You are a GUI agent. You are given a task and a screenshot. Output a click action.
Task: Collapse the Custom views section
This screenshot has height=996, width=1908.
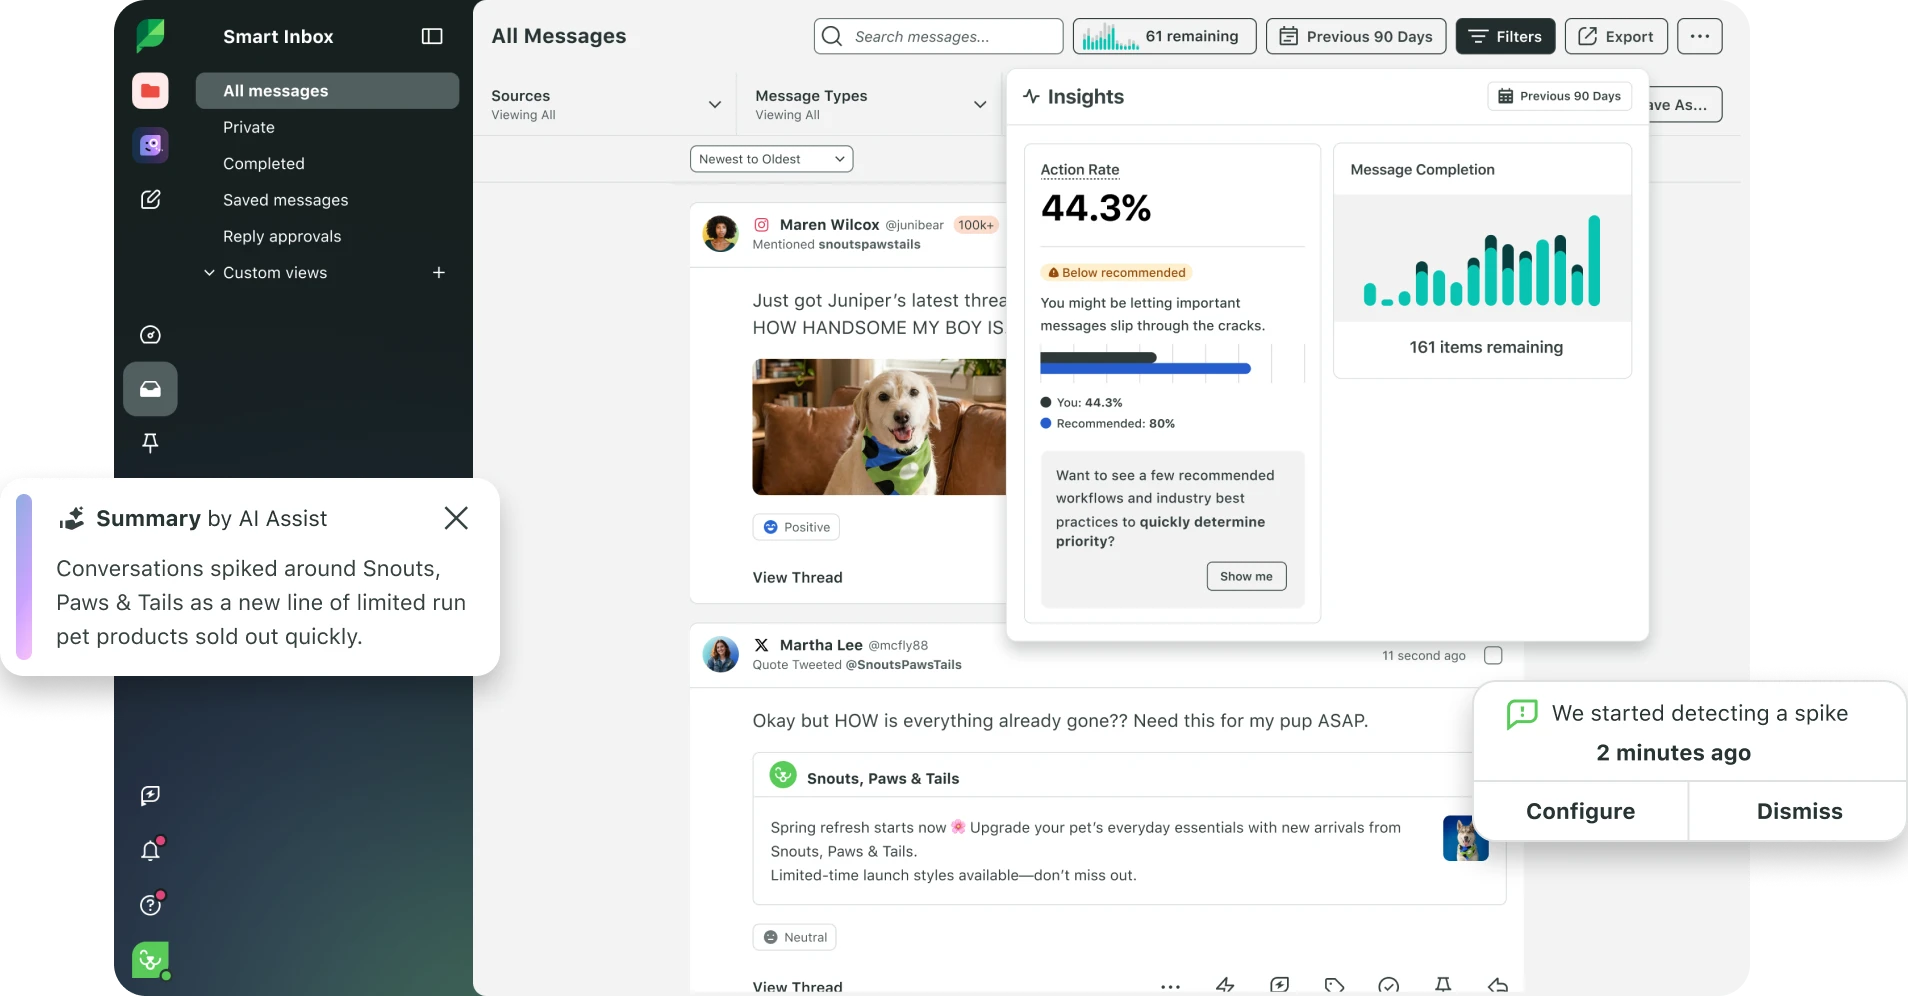coord(209,272)
